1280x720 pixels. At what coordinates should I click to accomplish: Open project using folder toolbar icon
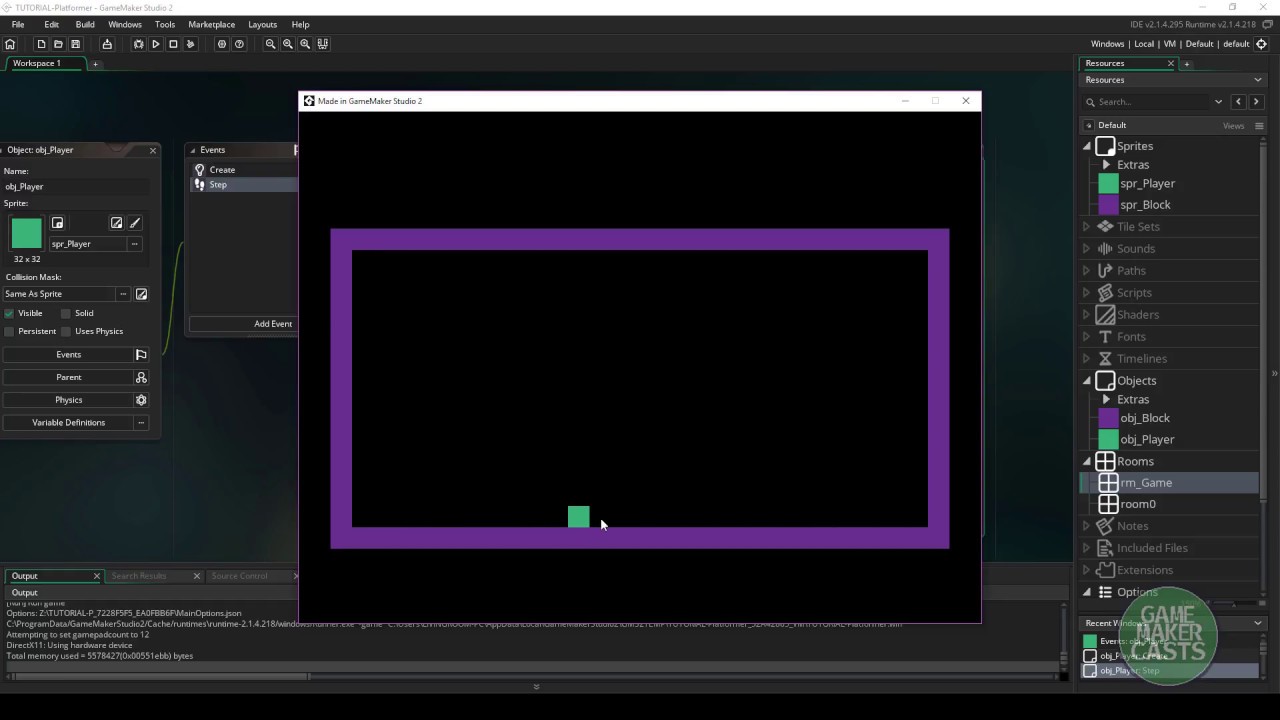click(58, 44)
